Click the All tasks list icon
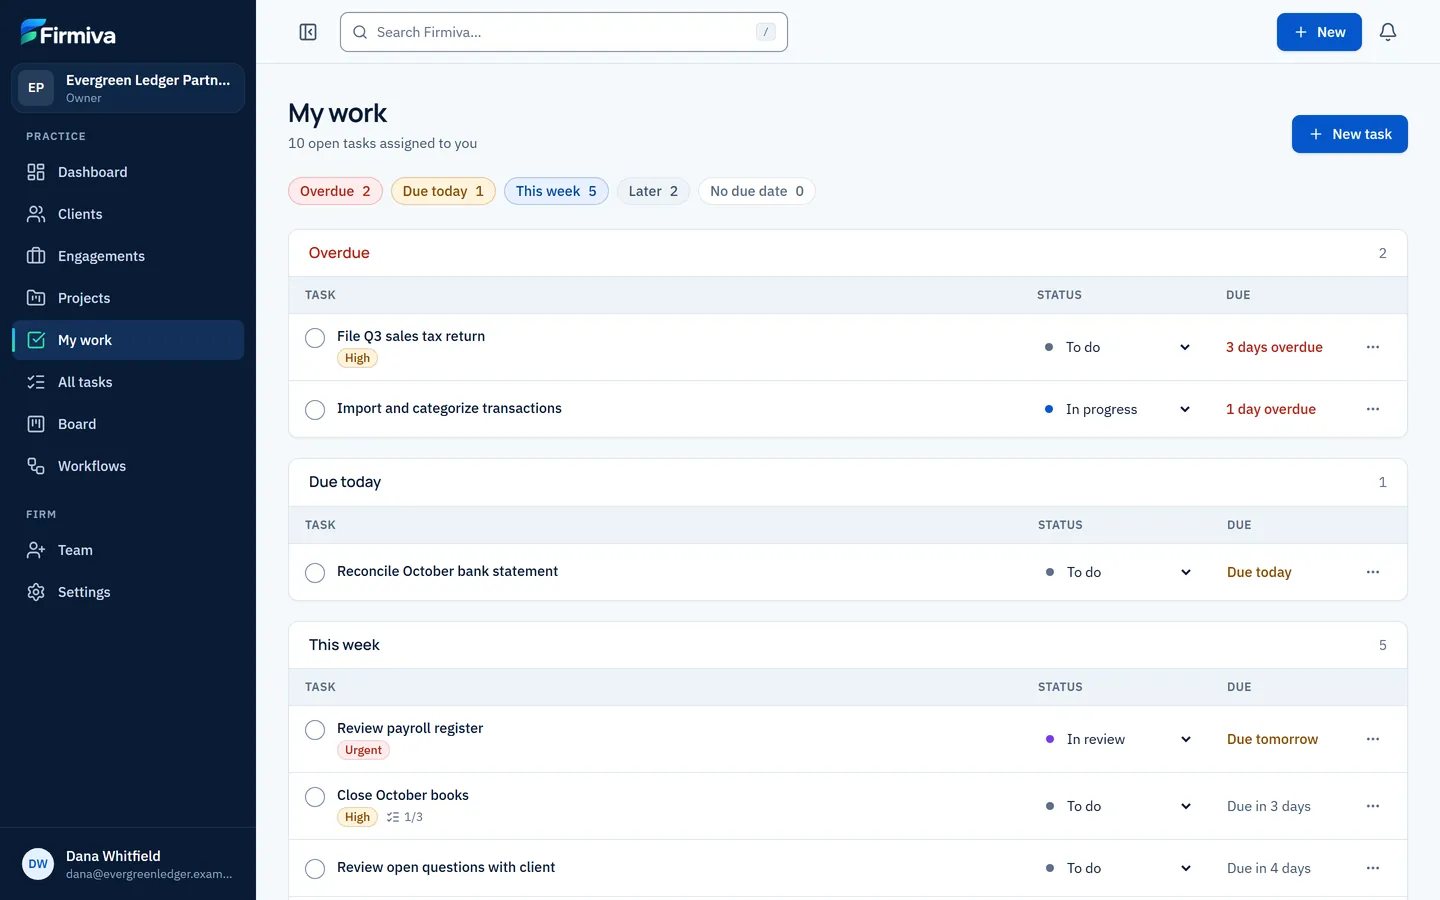The image size is (1440, 900). pos(36,382)
